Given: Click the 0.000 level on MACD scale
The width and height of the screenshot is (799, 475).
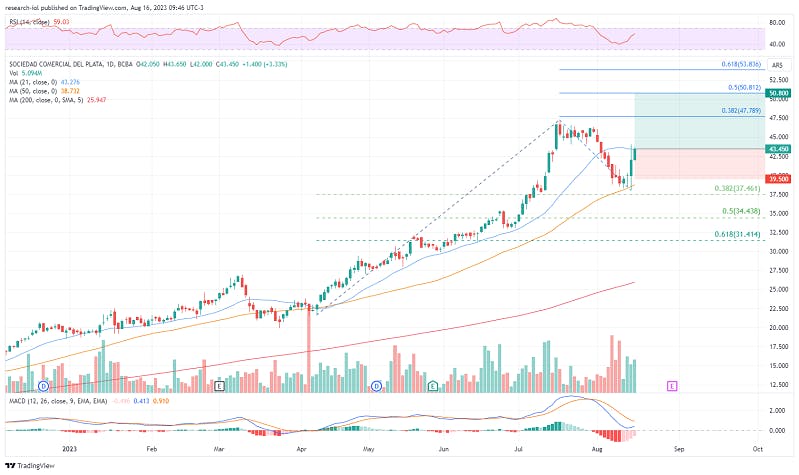Looking at the screenshot, I should pos(777,431).
